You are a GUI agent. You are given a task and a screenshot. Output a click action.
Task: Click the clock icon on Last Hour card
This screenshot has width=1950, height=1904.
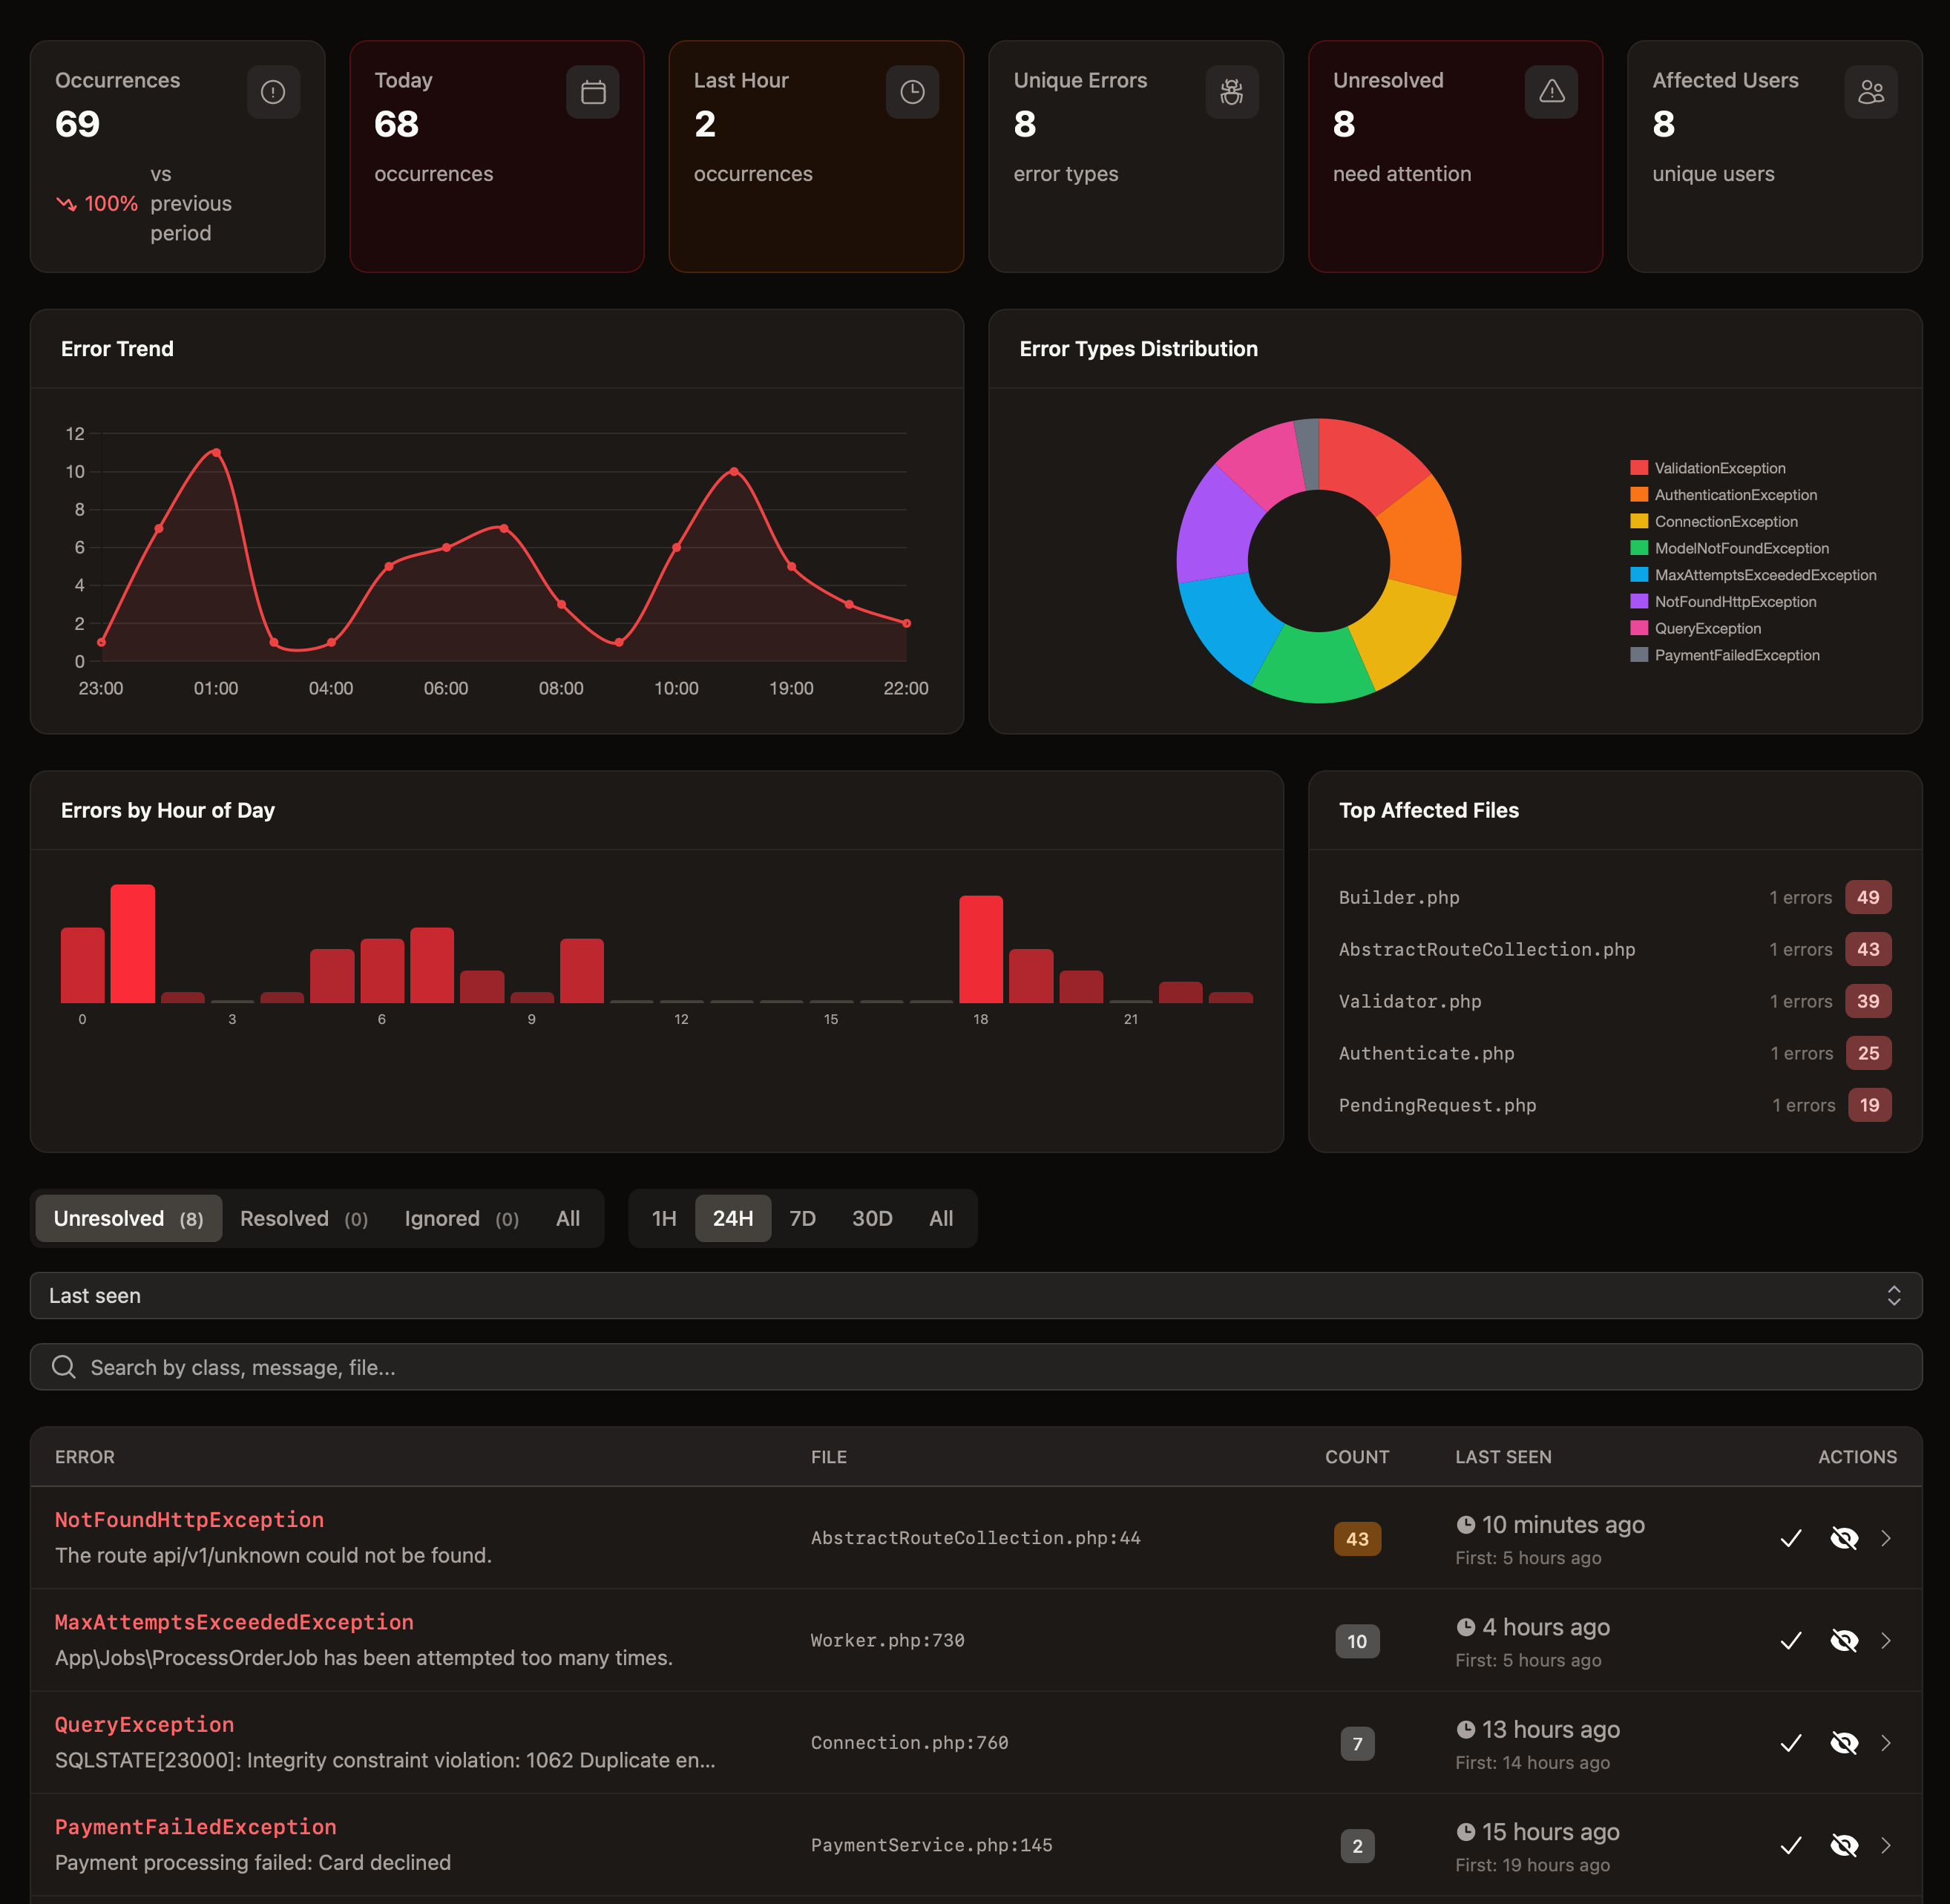912,92
